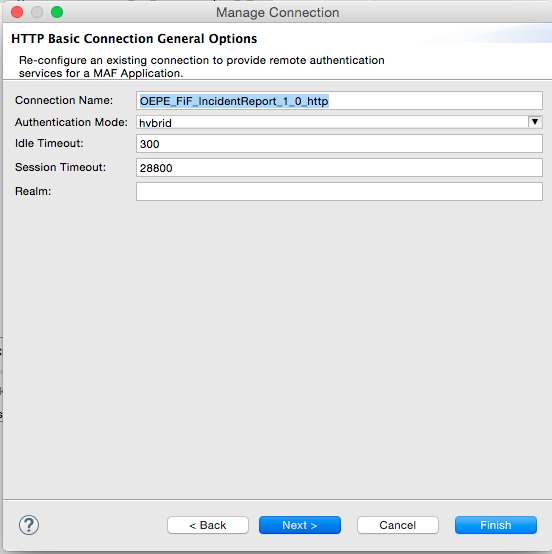This screenshot has width=552, height=554.
Task: Select the "Authentication Mode:" label
Action: (71, 122)
